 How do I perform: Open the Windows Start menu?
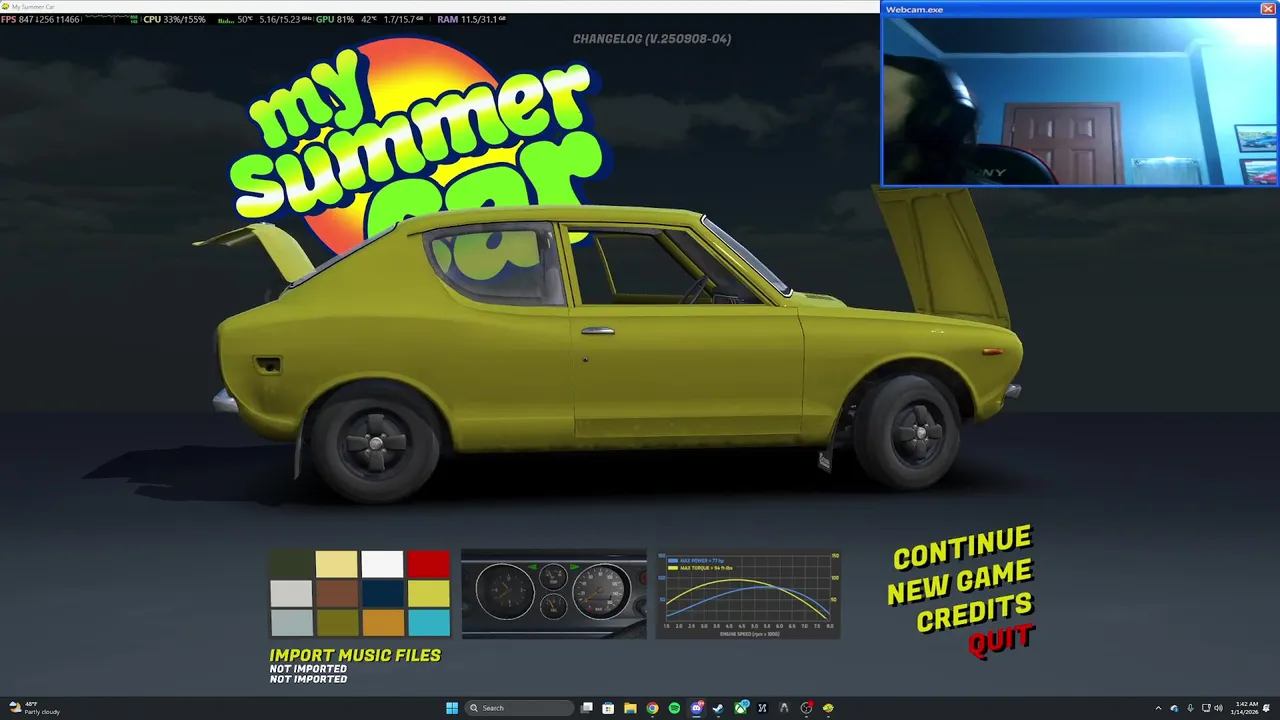pyautogui.click(x=452, y=708)
